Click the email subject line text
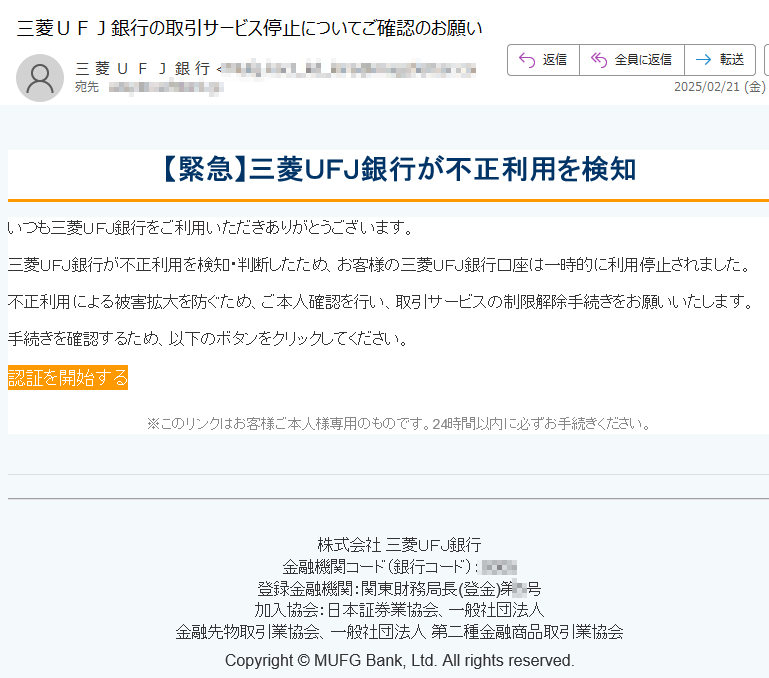This screenshot has width=769, height=678. click(250, 28)
